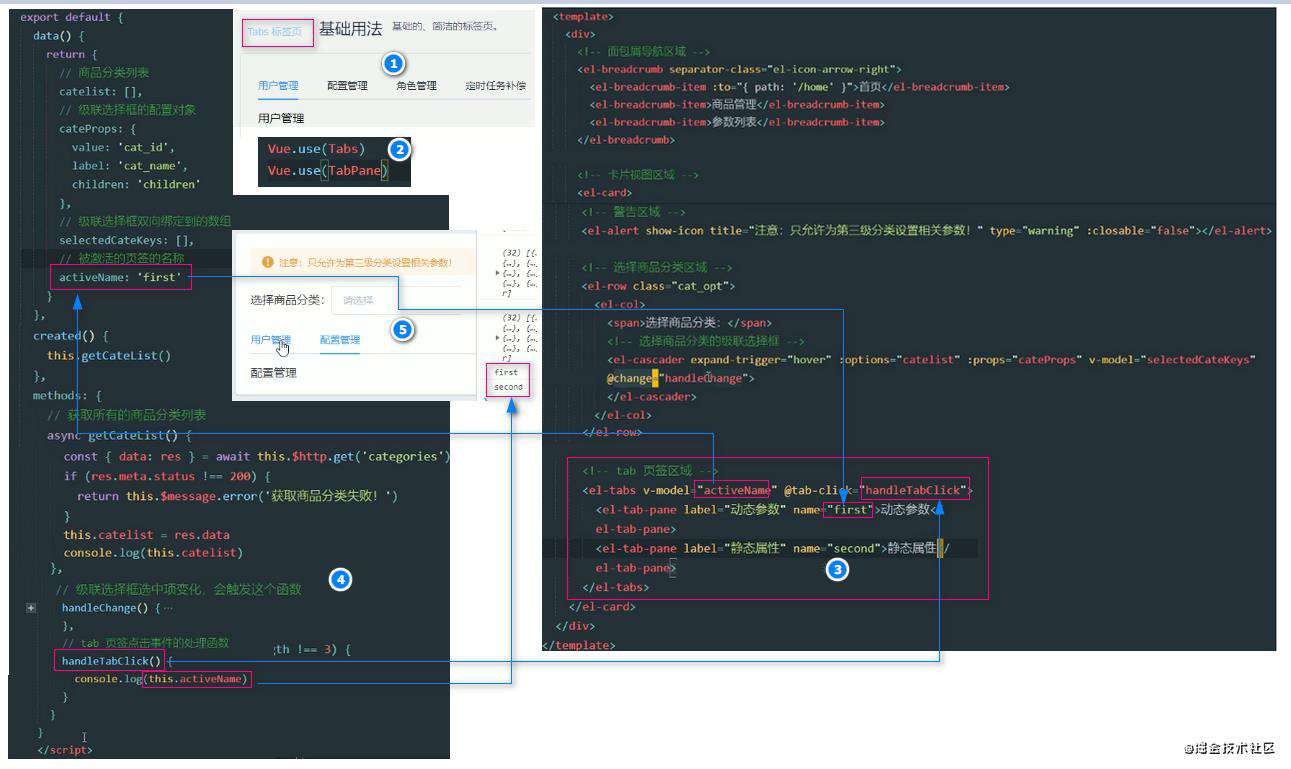Click the console.log(this.activeName) line
The width and height of the screenshot is (1291, 769).
pyautogui.click(x=161, y=680)
